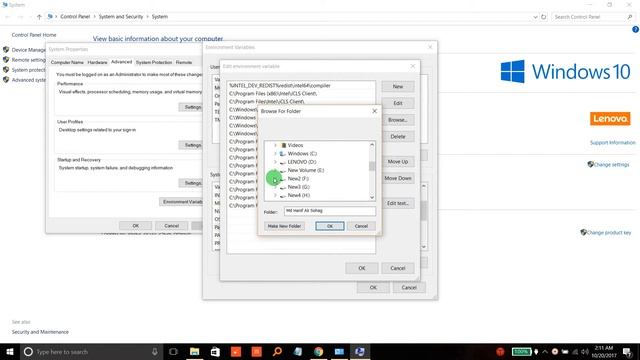Open Change settings link
Image resolution: width=640 pixels, height=360 pixels.
611,164
